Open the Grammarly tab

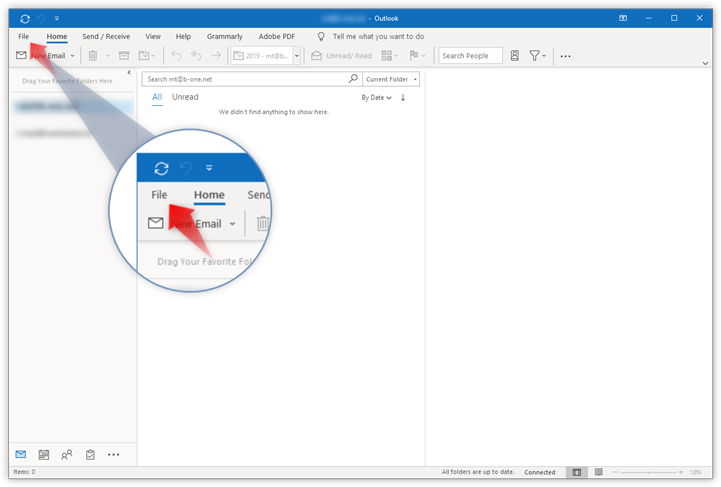pyautogui.click(x=224, y=36)
